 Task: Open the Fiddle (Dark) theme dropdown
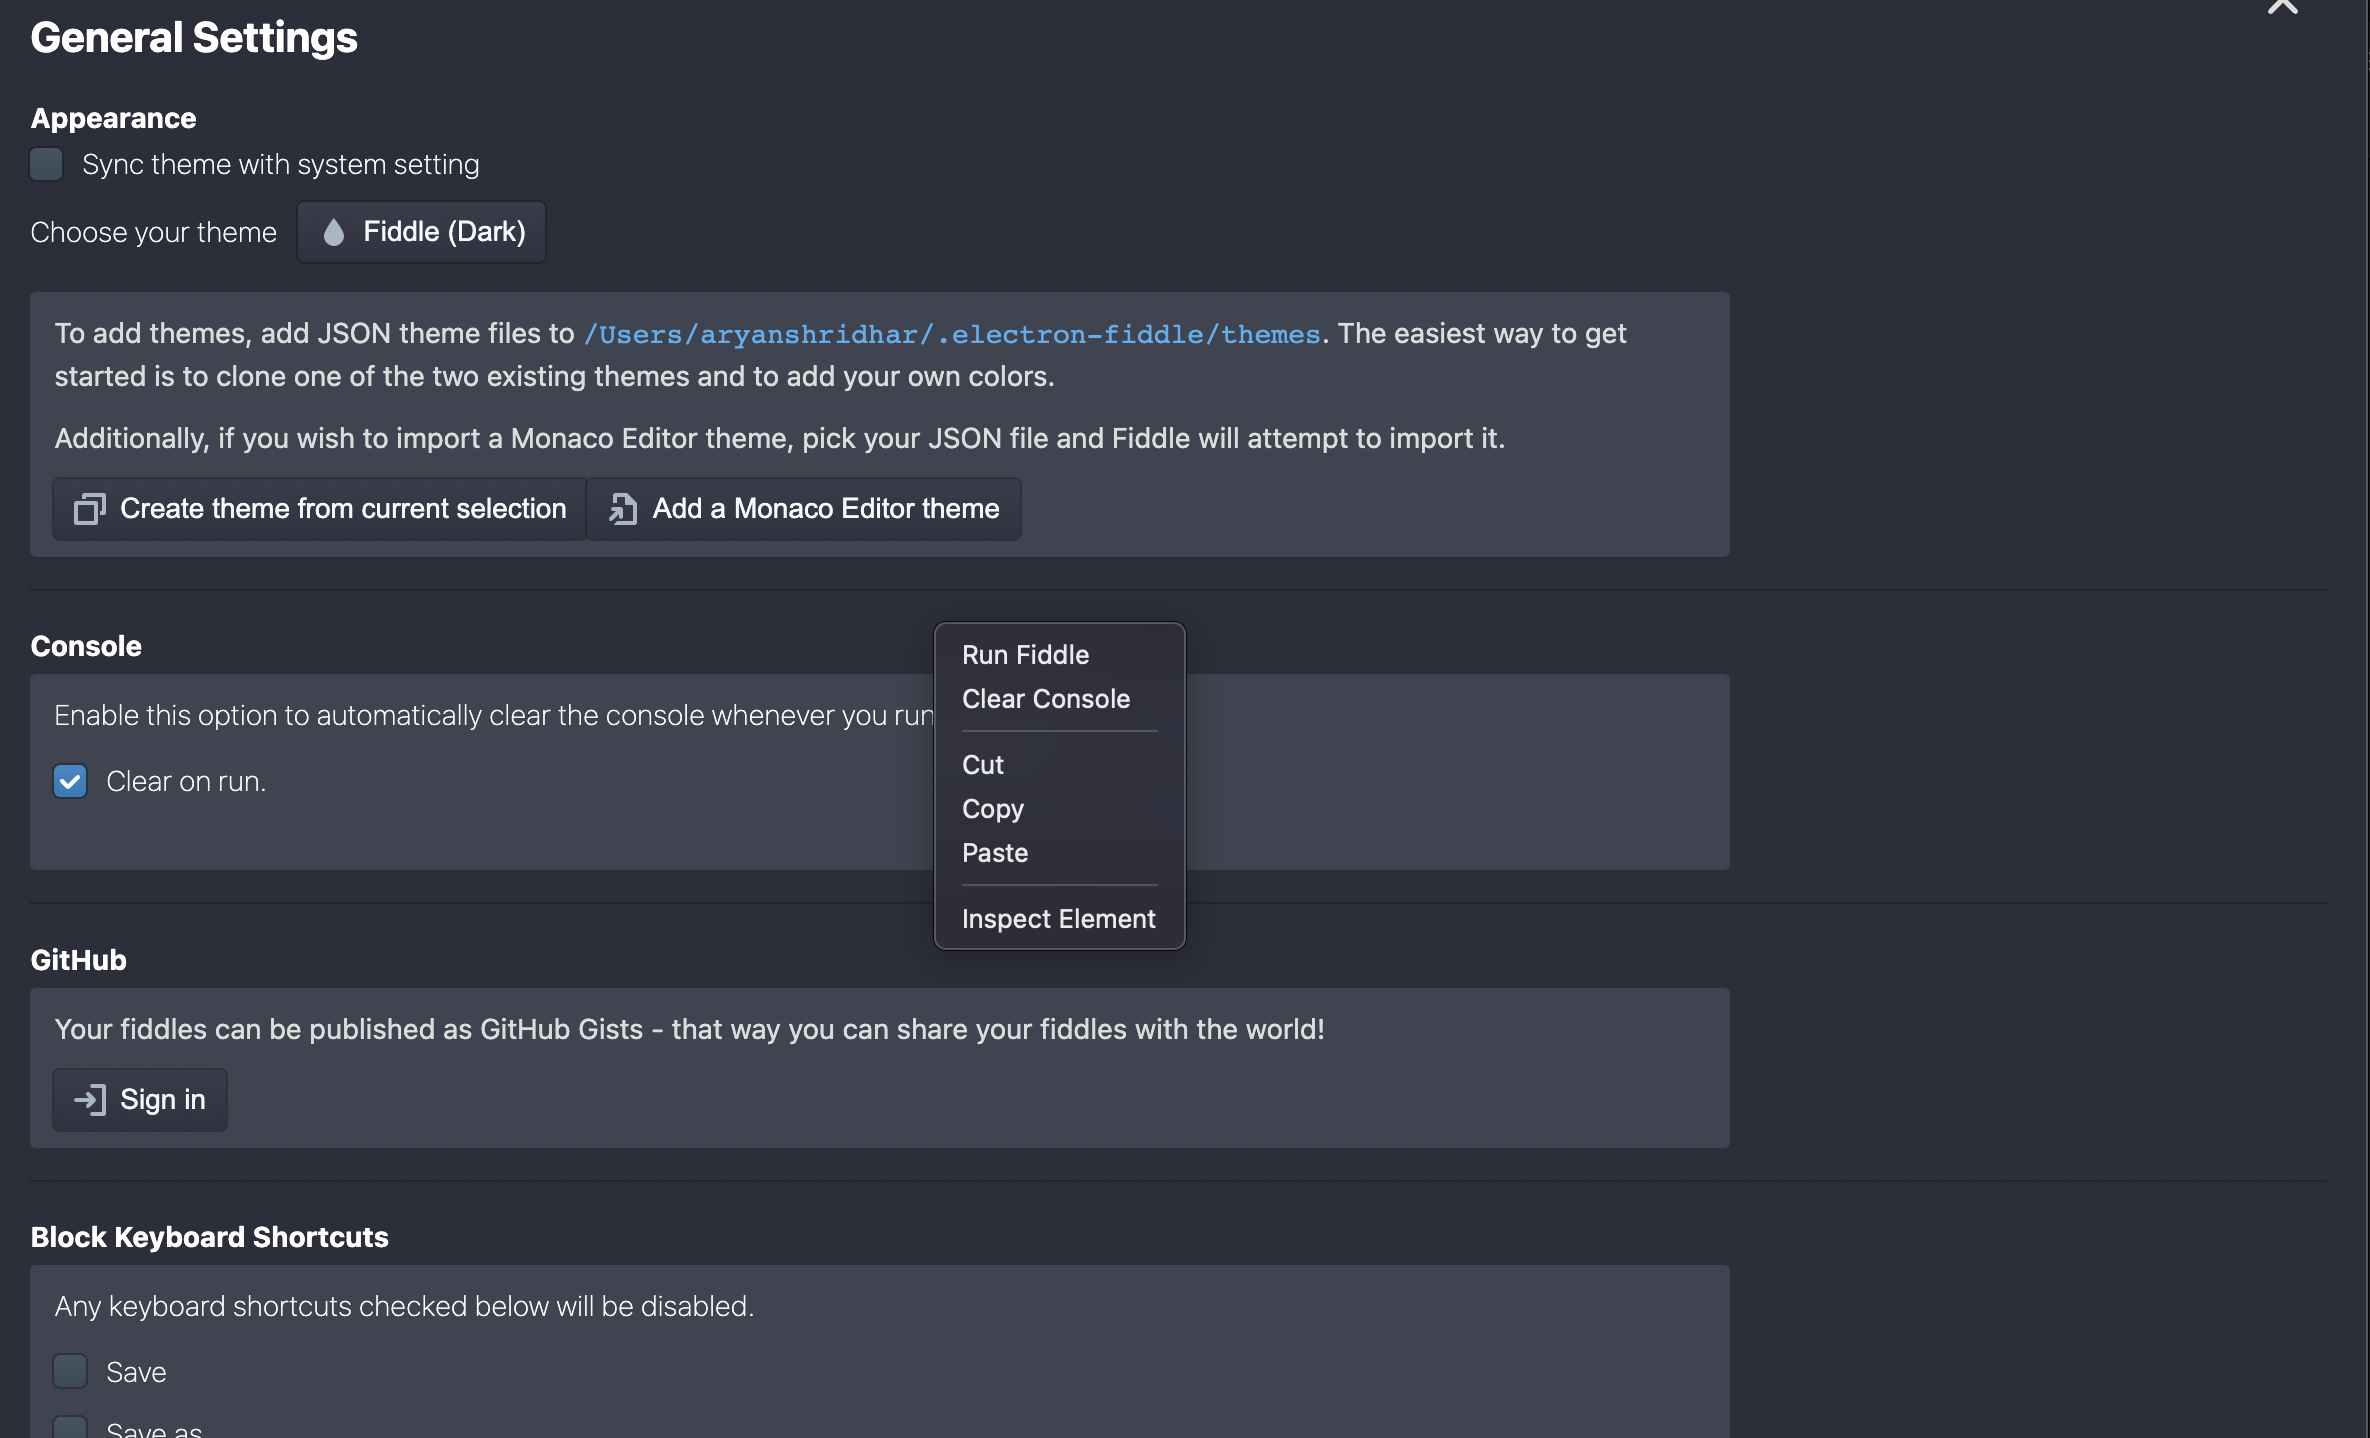[x=421, y=232]
